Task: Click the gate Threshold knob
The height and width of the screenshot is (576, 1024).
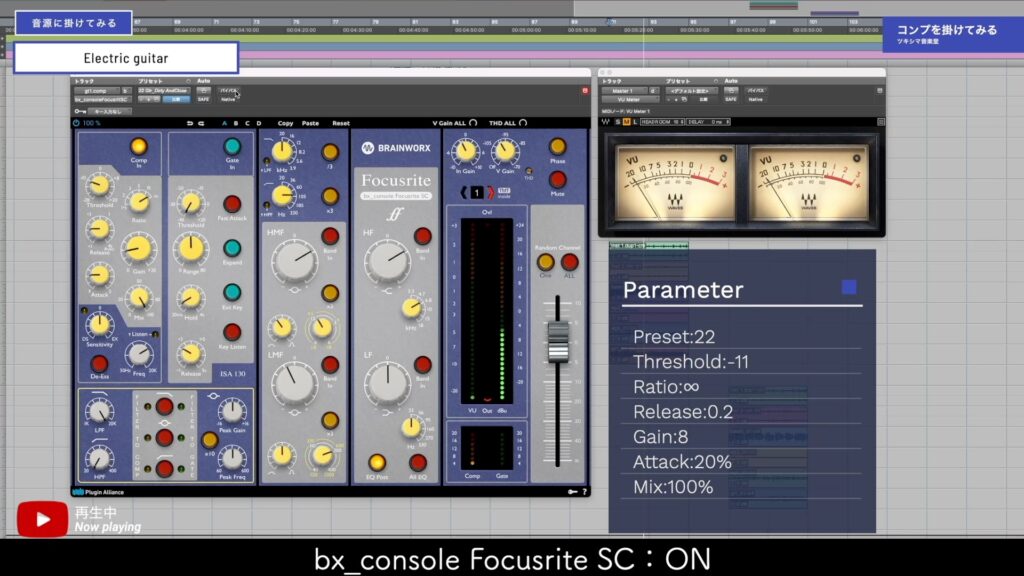Action: point(190,204)
